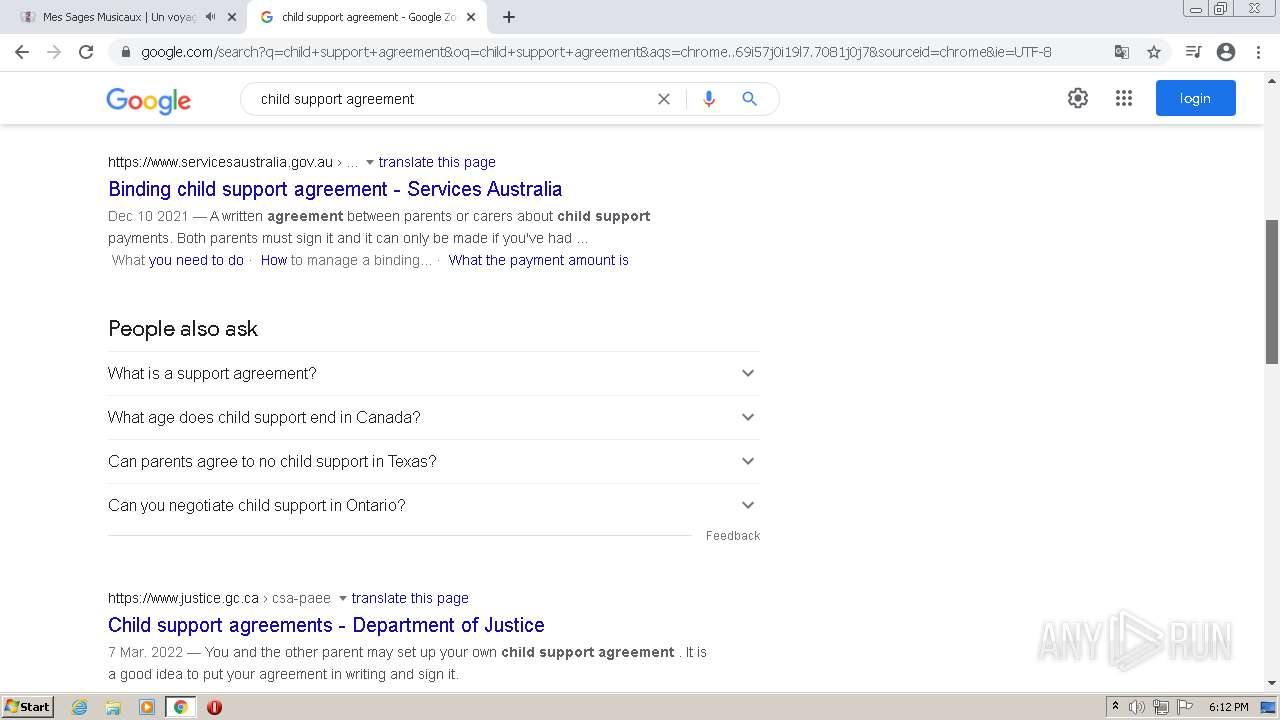Open File Explorer from taskbar

[113, 707]
